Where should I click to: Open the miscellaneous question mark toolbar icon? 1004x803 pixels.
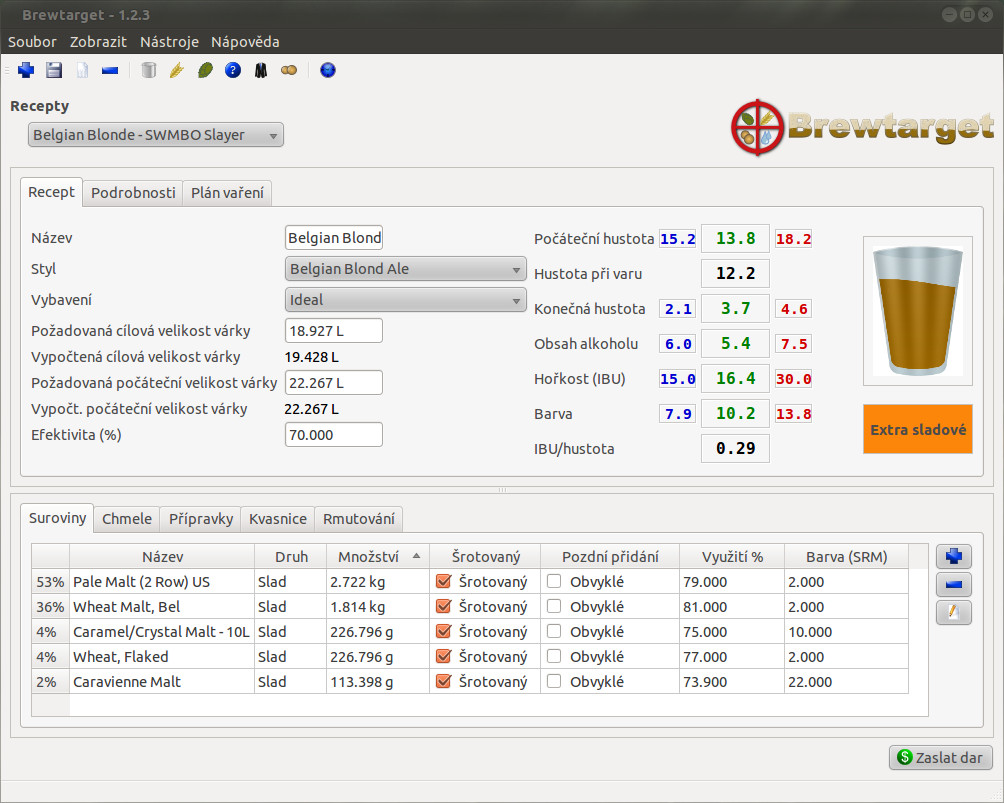[233, 70]
